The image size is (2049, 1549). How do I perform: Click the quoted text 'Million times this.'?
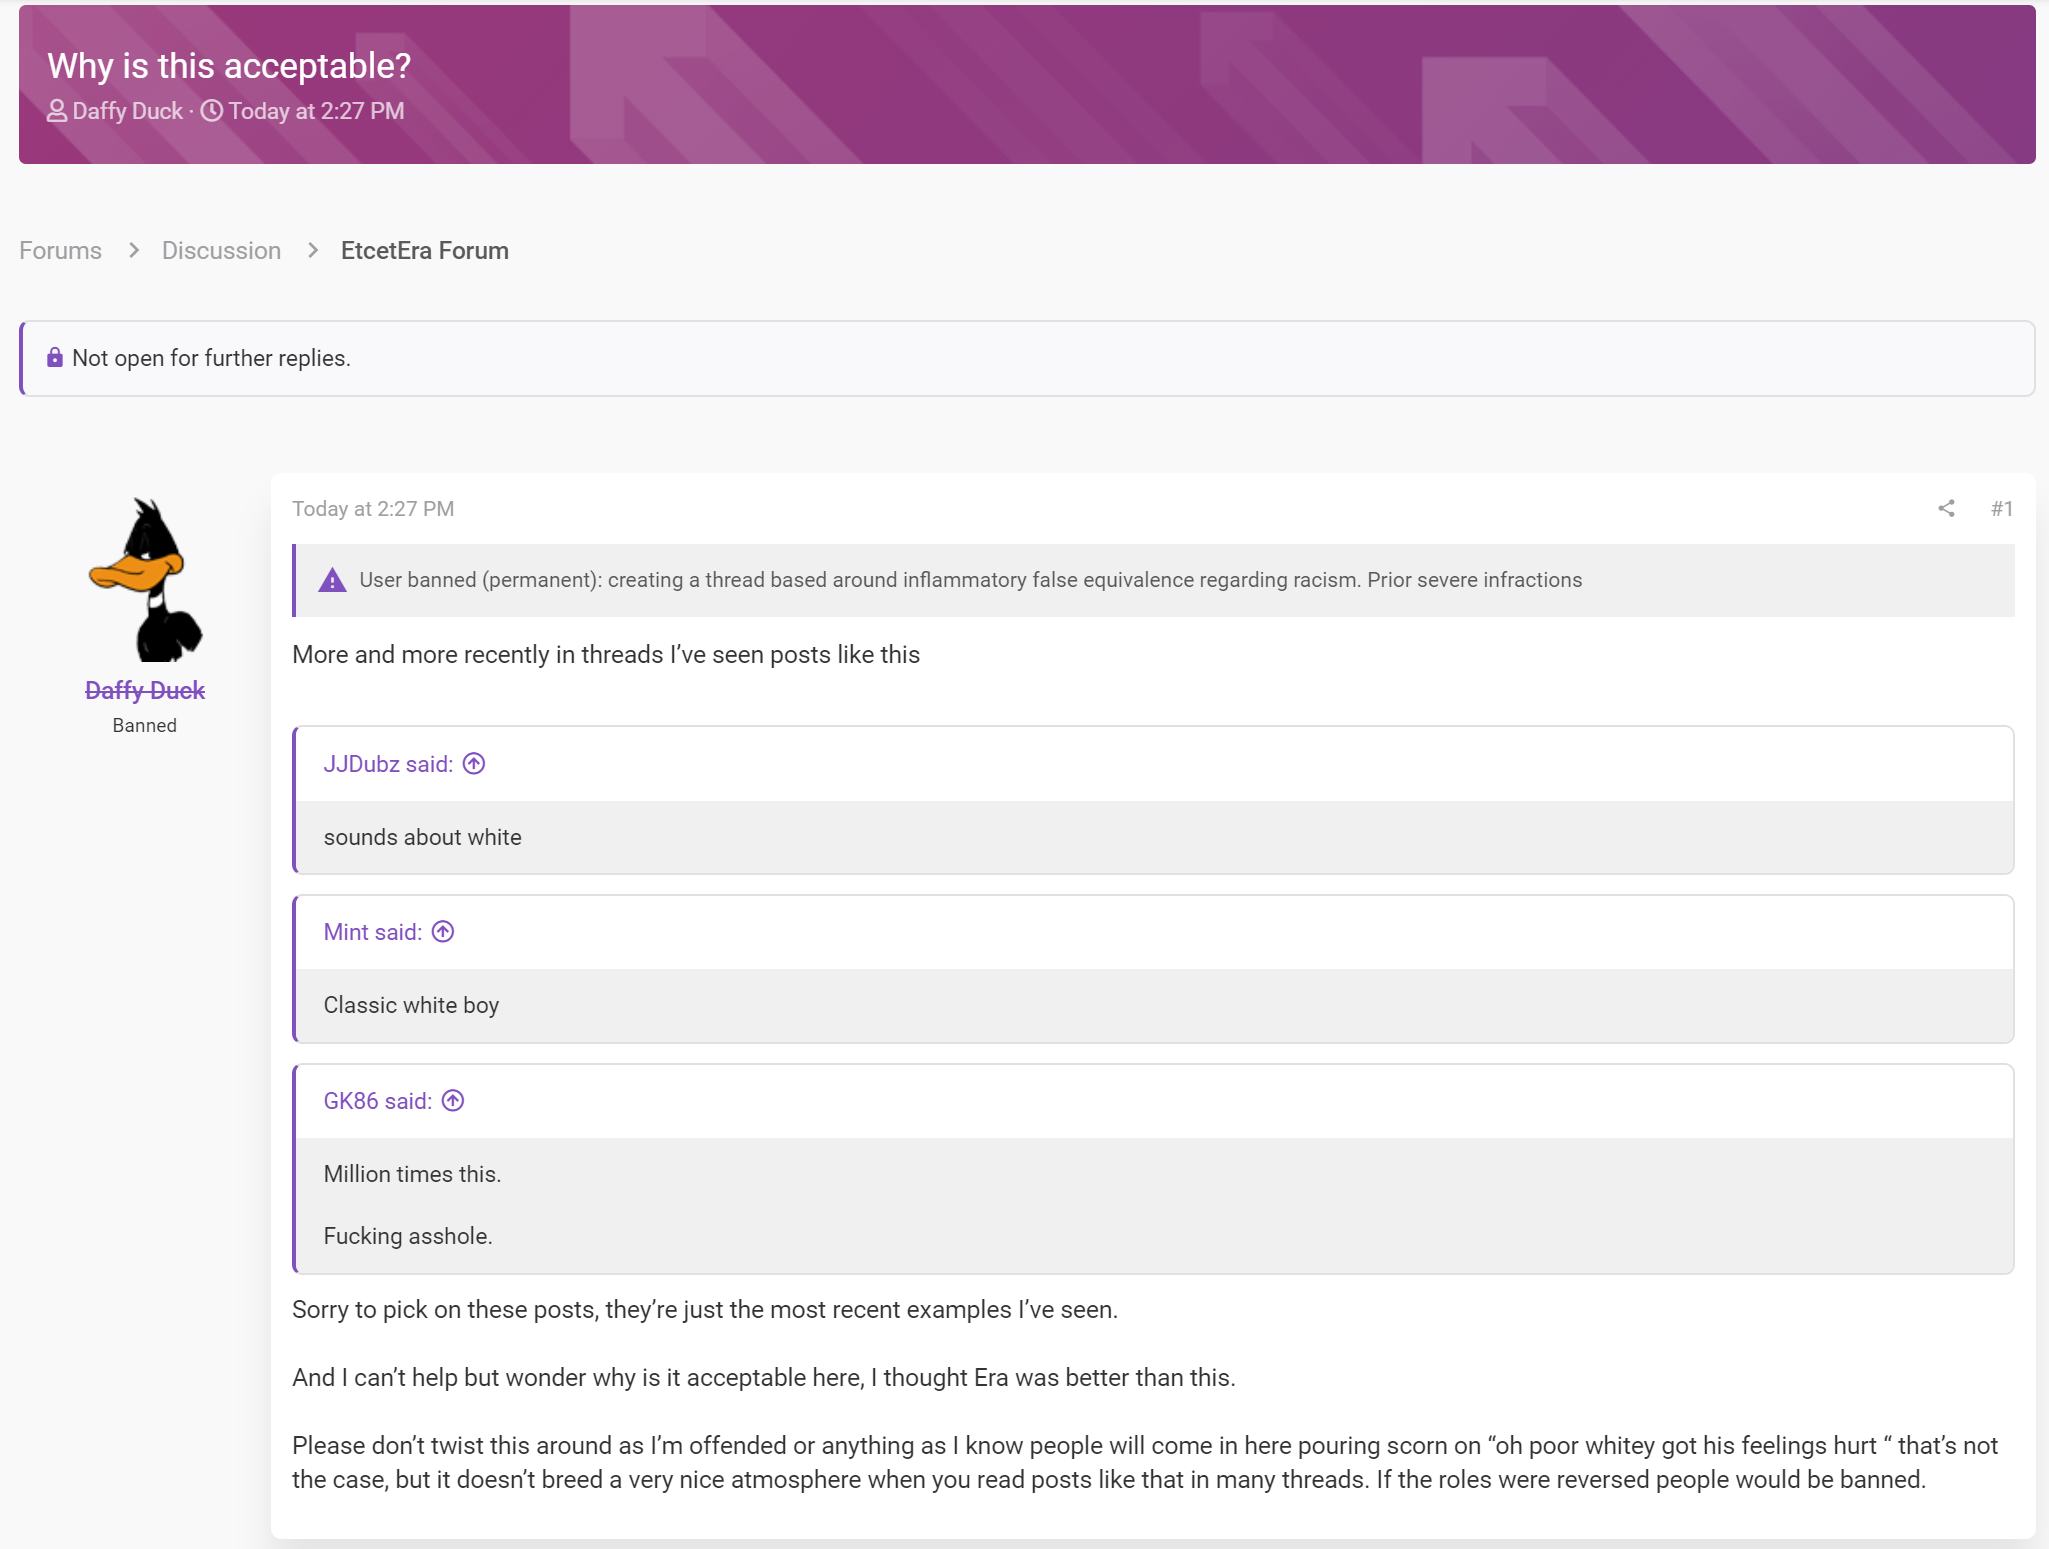(412, 1174)
